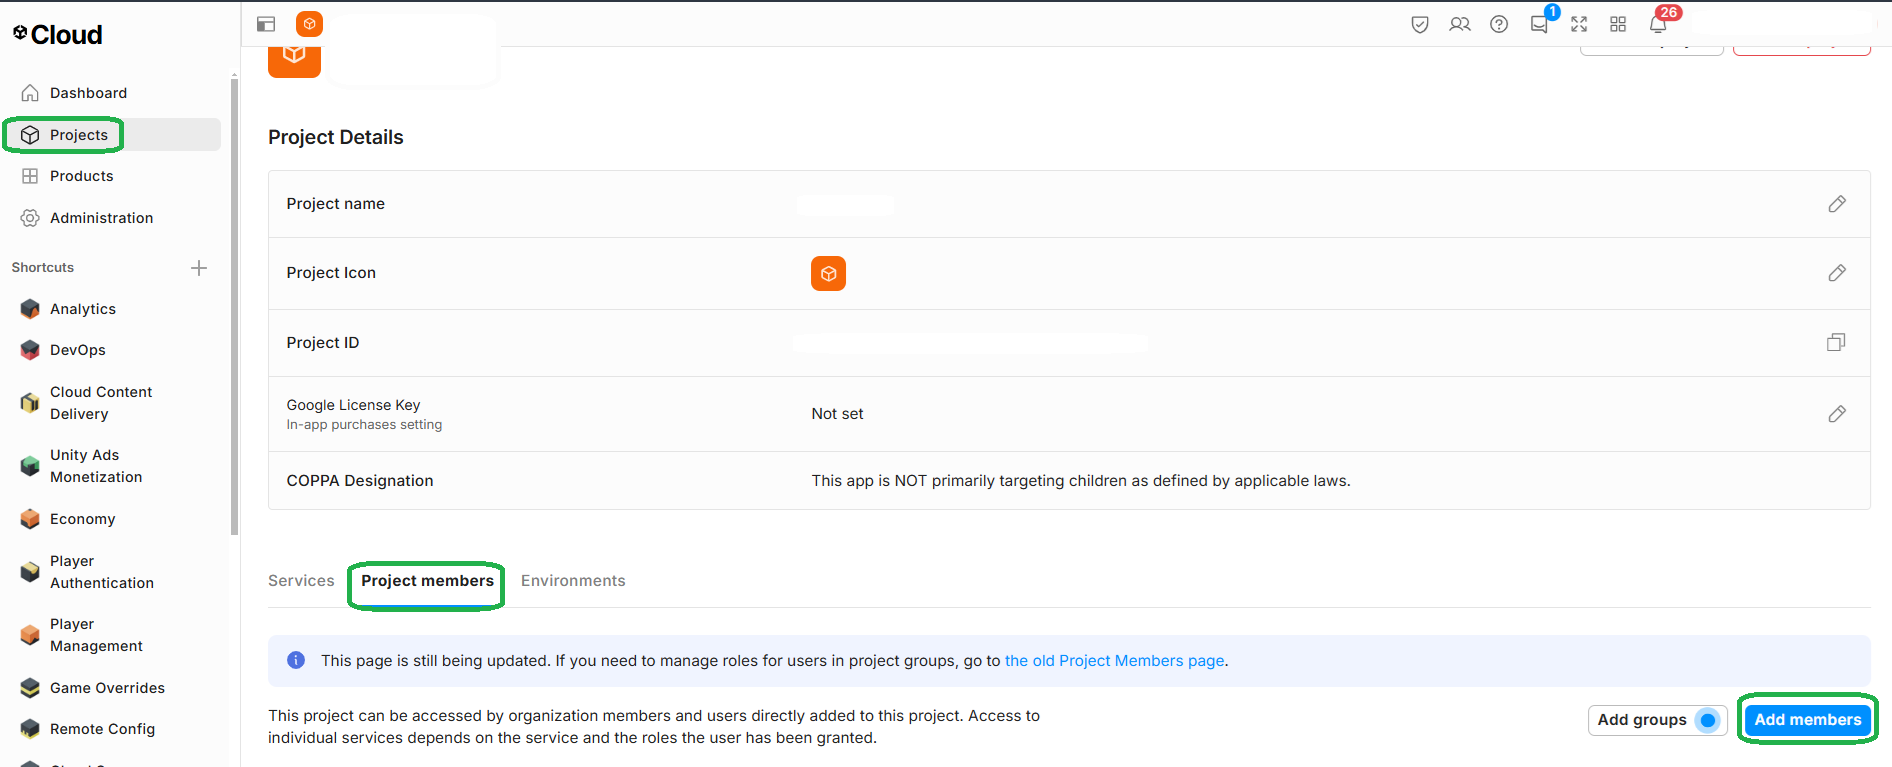
Task: Switch to the Services tab
Action: 301,581
